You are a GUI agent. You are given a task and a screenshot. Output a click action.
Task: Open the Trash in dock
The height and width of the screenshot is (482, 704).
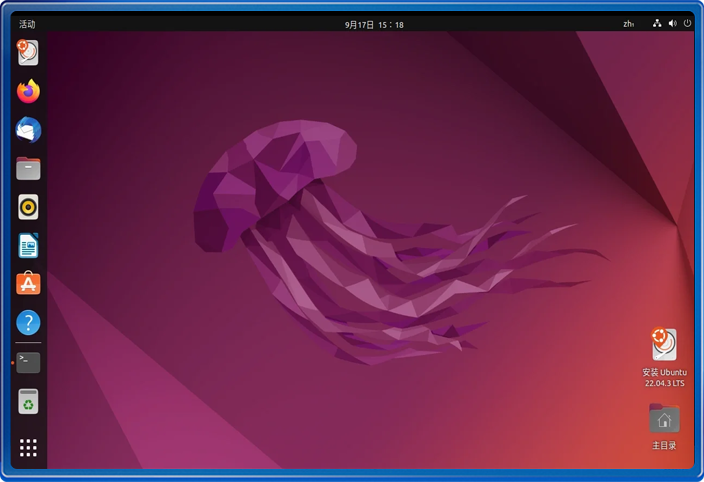click(28, 401)
